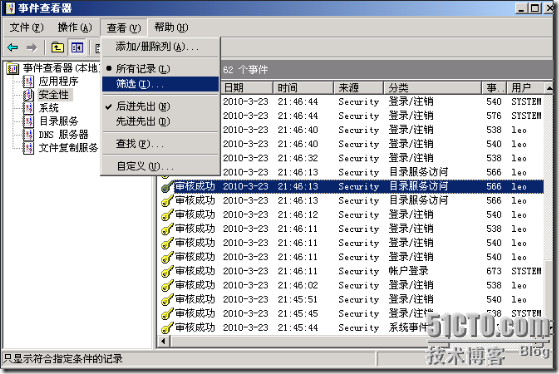
Task: Choose 筛选 (I)... menu entry
Action: coord(160,84)
